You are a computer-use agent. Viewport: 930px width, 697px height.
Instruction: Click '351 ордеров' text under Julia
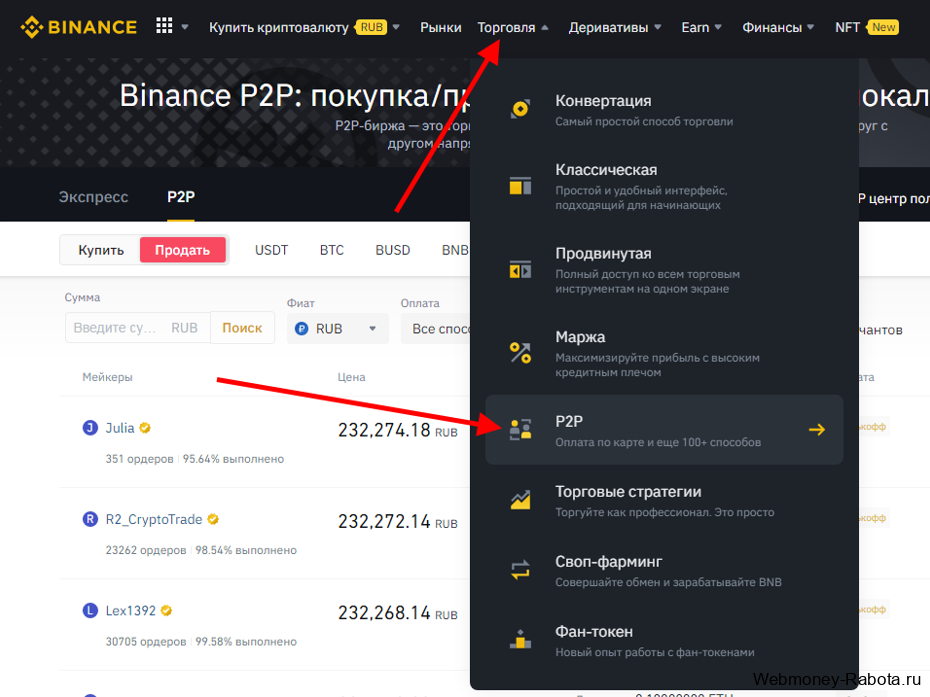(x=139, y=459)
